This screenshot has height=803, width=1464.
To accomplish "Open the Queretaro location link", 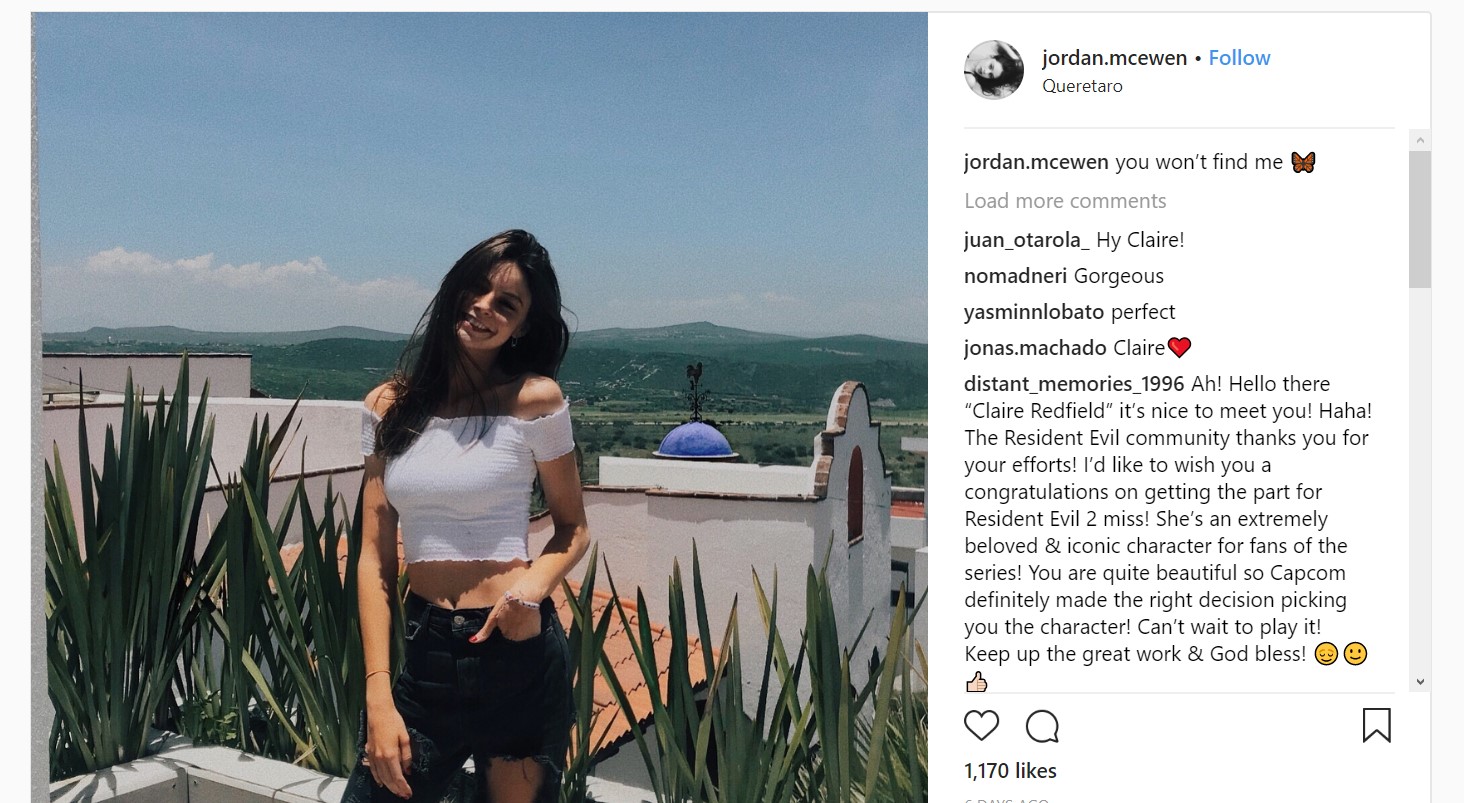I will [1082, 86].
